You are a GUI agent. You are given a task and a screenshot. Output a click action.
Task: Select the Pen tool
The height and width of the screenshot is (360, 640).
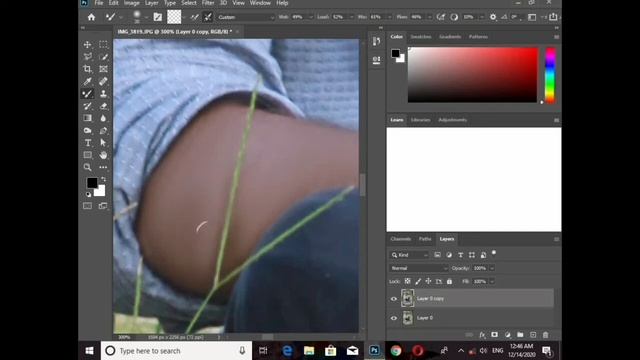[103, 131]
